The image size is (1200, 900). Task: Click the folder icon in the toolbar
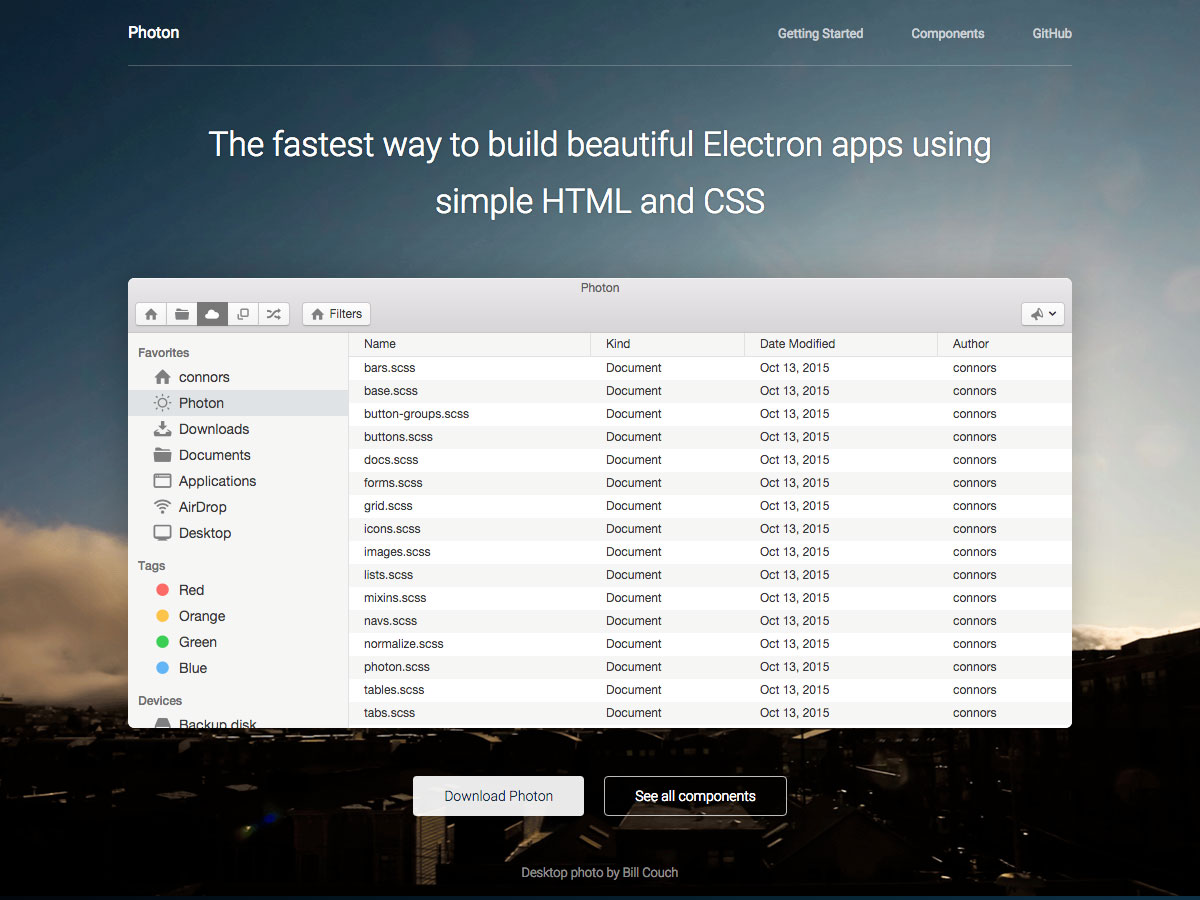point(182,314)
